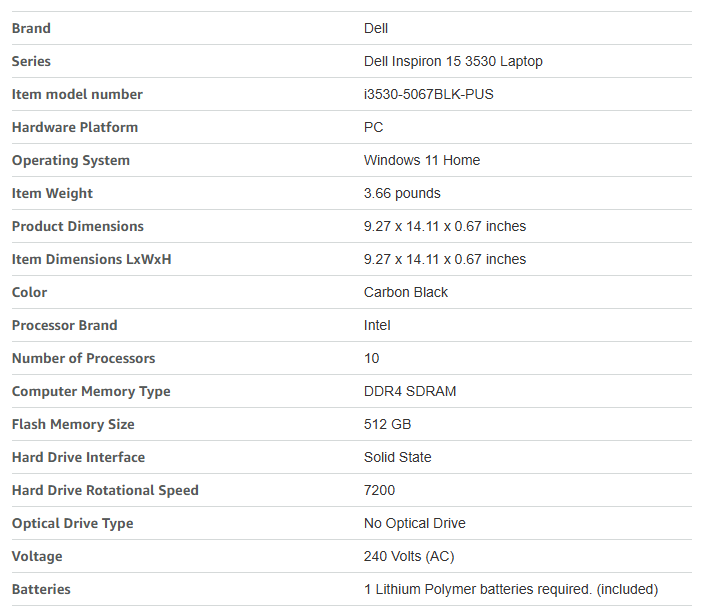704x616 pixels.
Task: Click the Dell Inspiron 15 3530 Laptop text
Action: [453, 61]
